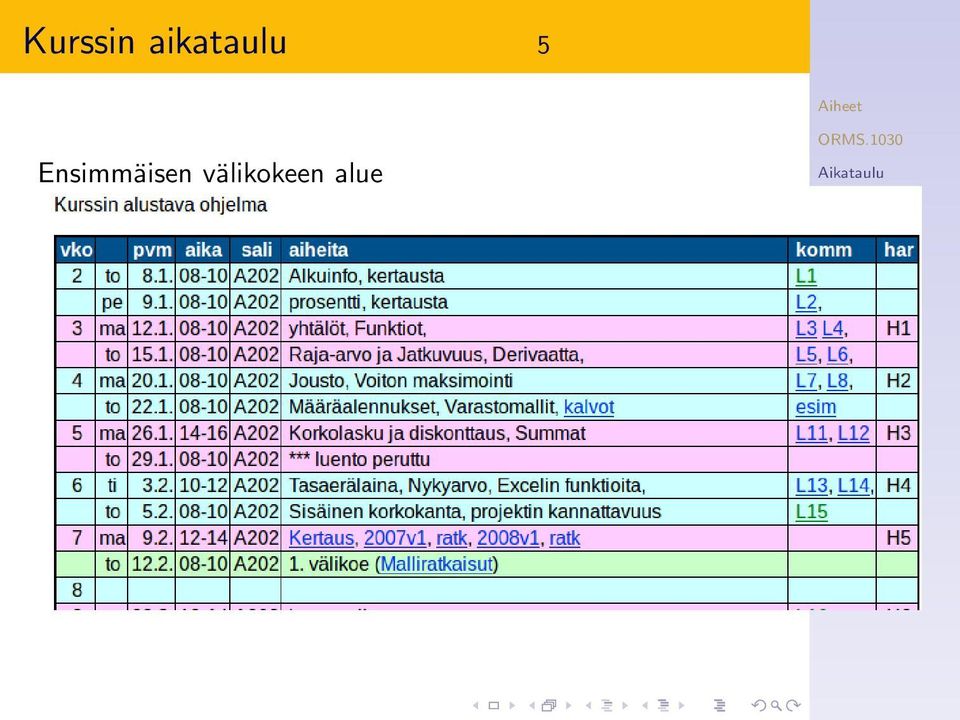Click the next slide arrow after the slide icon
Viewport: 960px width, 720px height.
coord(512,705)
